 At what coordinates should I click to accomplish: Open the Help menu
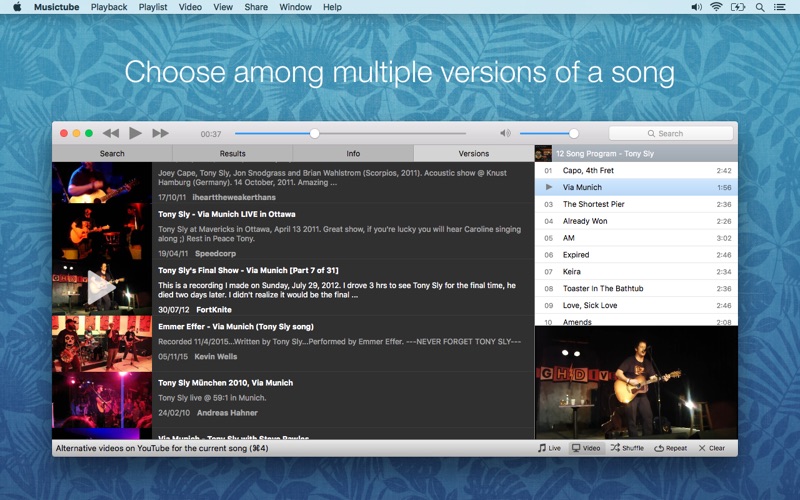[332, 7]
